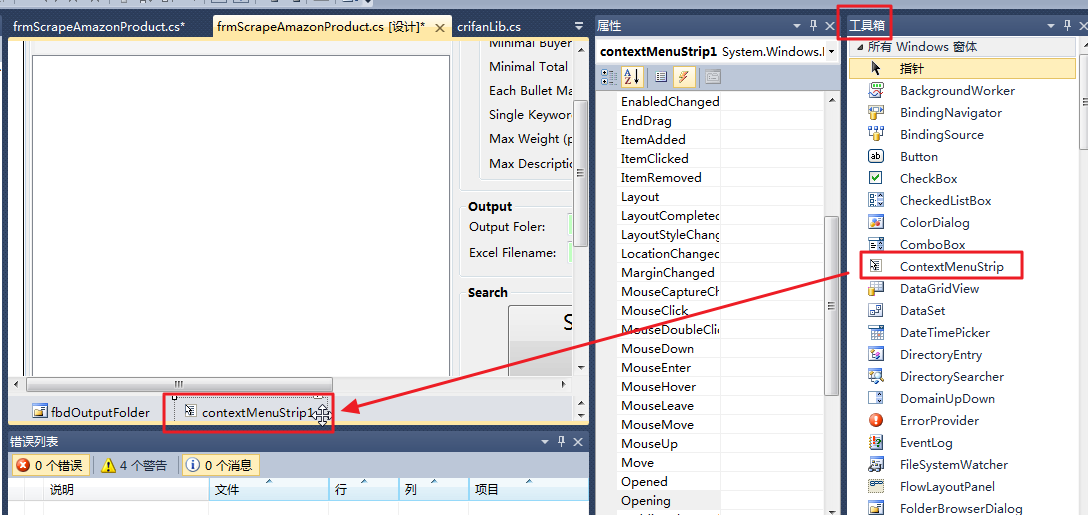The width and height of the screenshot is (1088, 515).
Task: Select the Opened event row
Action: click(x=720, y=482)
